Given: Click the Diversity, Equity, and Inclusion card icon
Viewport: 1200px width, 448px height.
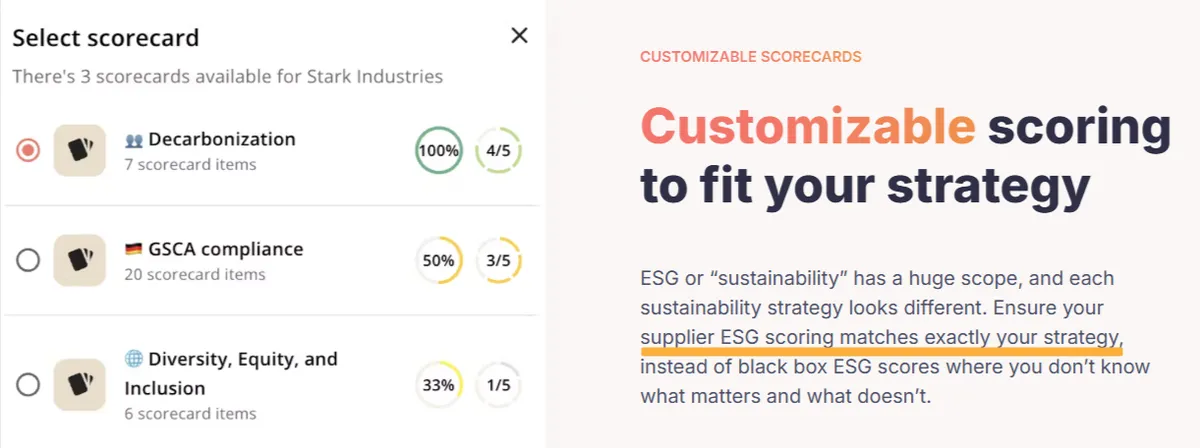Looking at the screenshot, I should (80, 384).
